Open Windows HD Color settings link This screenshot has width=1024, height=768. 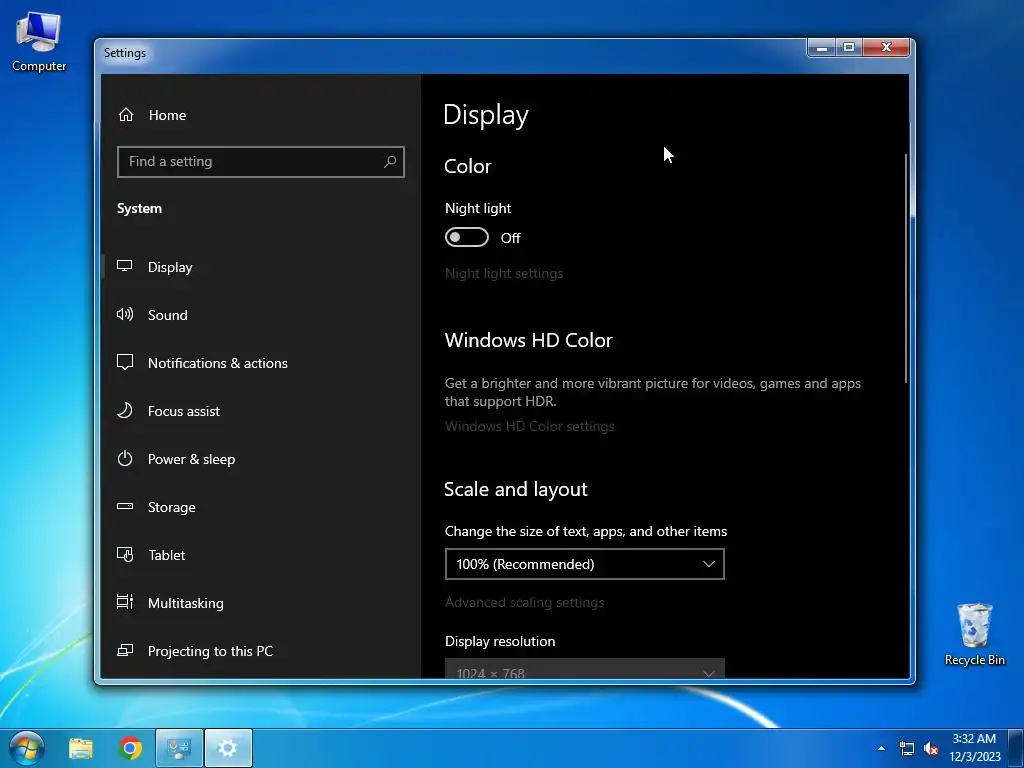pos(530,426)
